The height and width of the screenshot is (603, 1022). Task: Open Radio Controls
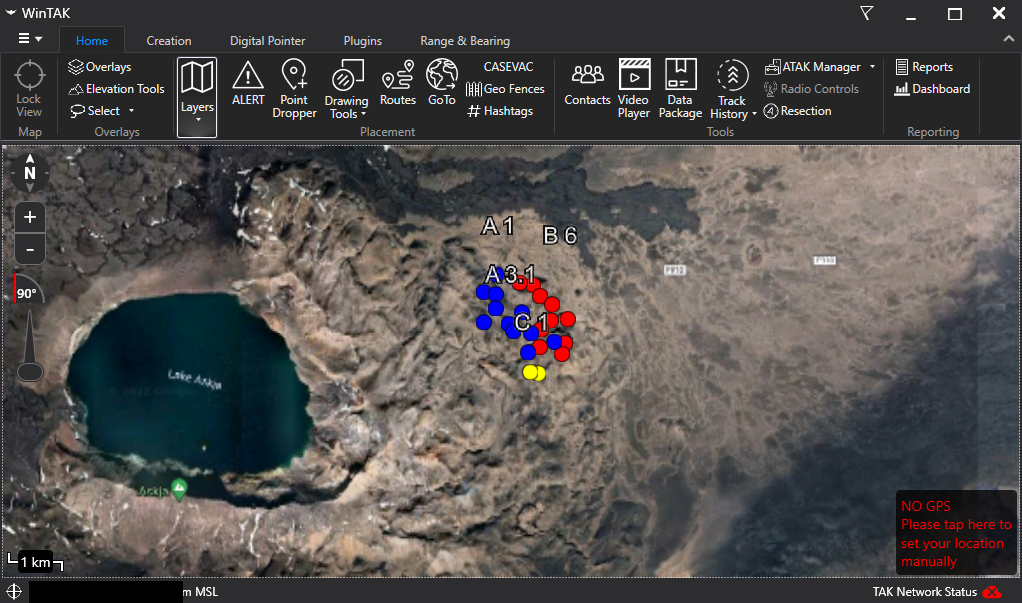pyautogui.click(x=811, y=89)
